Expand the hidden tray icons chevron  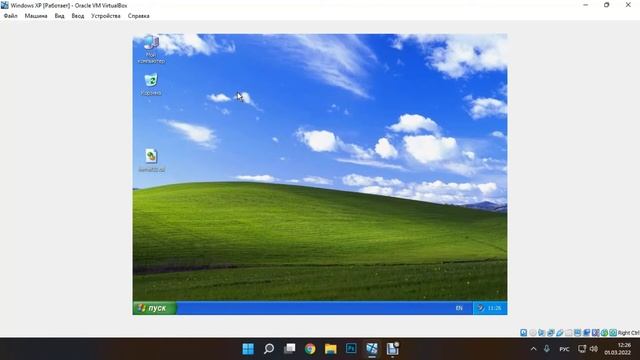533,349
